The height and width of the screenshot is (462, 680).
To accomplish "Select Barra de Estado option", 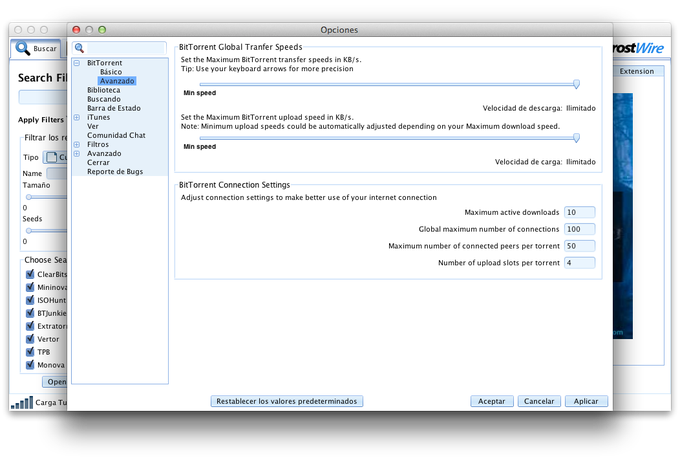I will coord(114,108).
